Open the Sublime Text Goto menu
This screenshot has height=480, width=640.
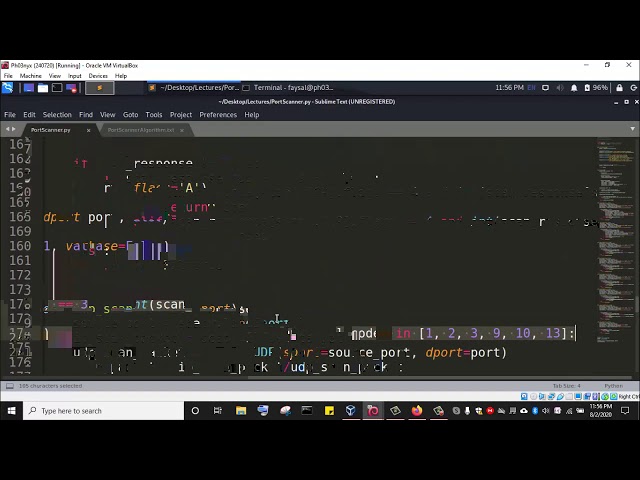(x=131, y=115)
